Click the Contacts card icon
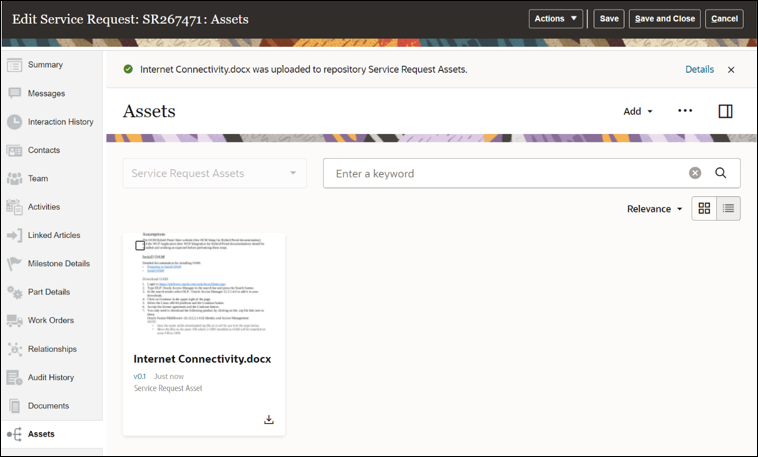The image size is (758, 457). 15,150
